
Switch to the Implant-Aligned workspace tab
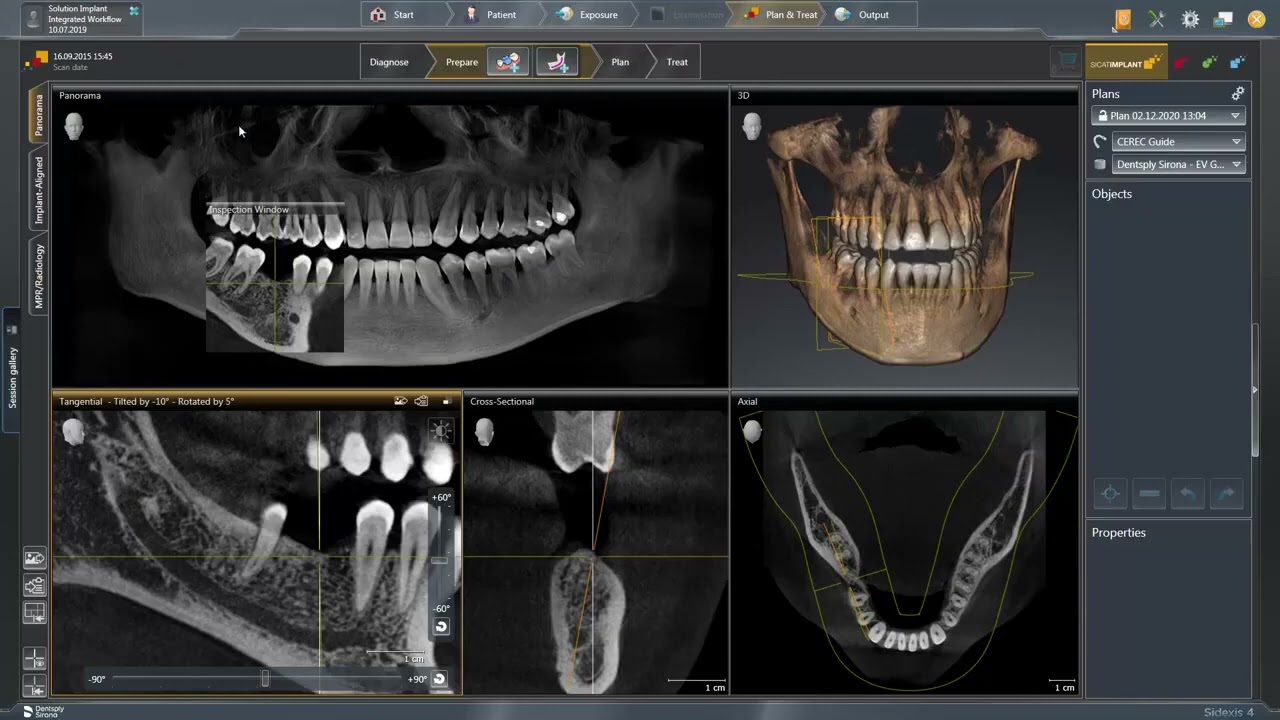pos(39,190)
